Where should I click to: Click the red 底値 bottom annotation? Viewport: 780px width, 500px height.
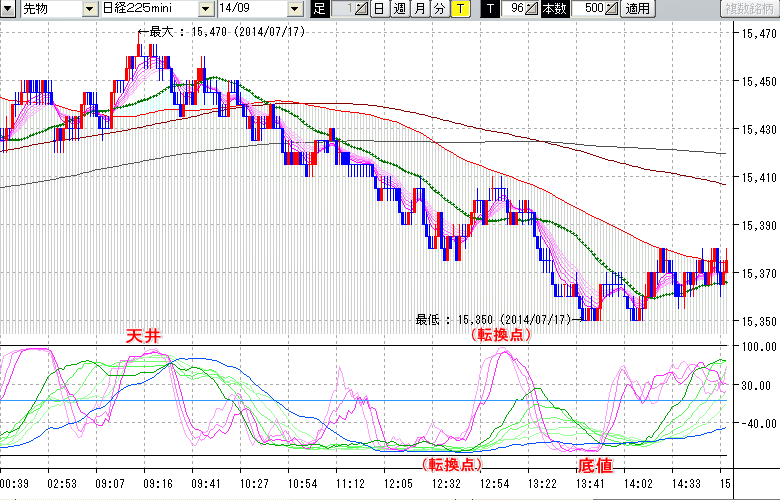pos(595,466)
